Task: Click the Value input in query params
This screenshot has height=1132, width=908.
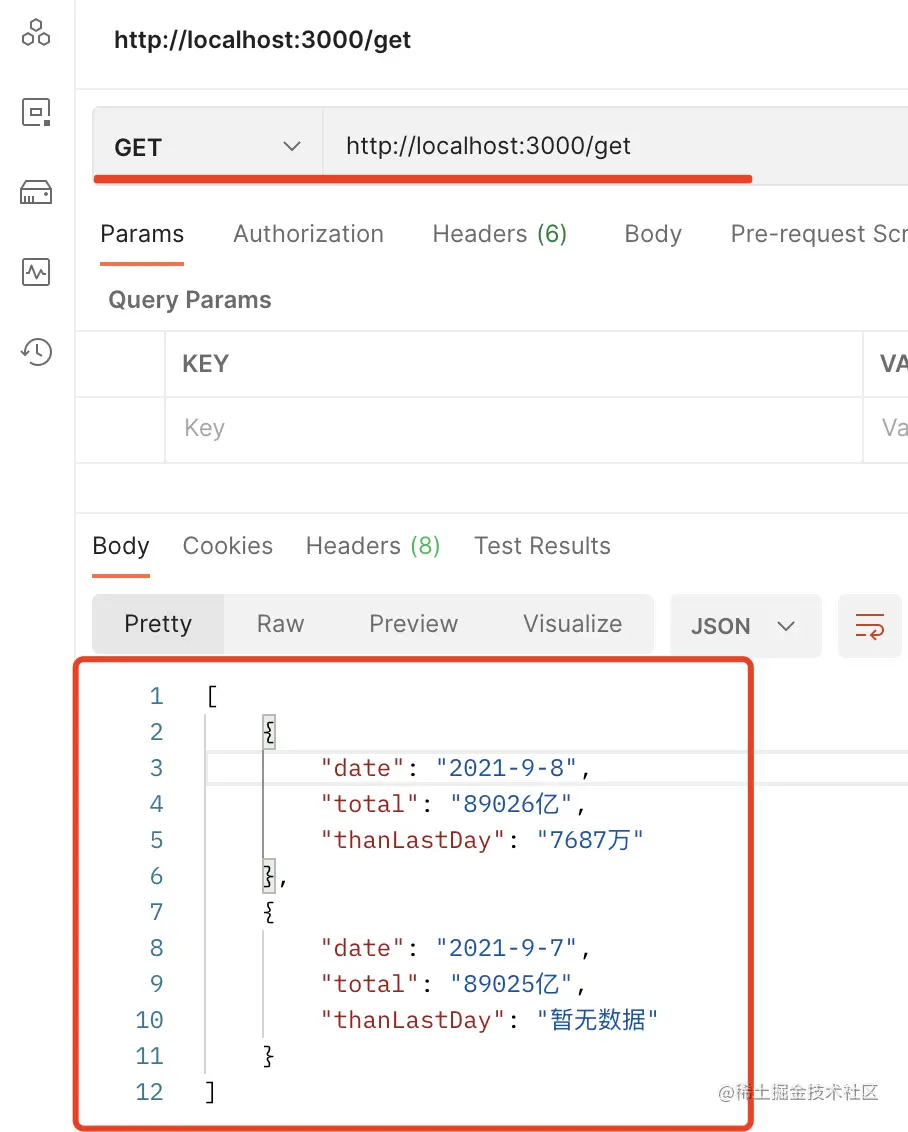Action: click(x=886, y=428)
